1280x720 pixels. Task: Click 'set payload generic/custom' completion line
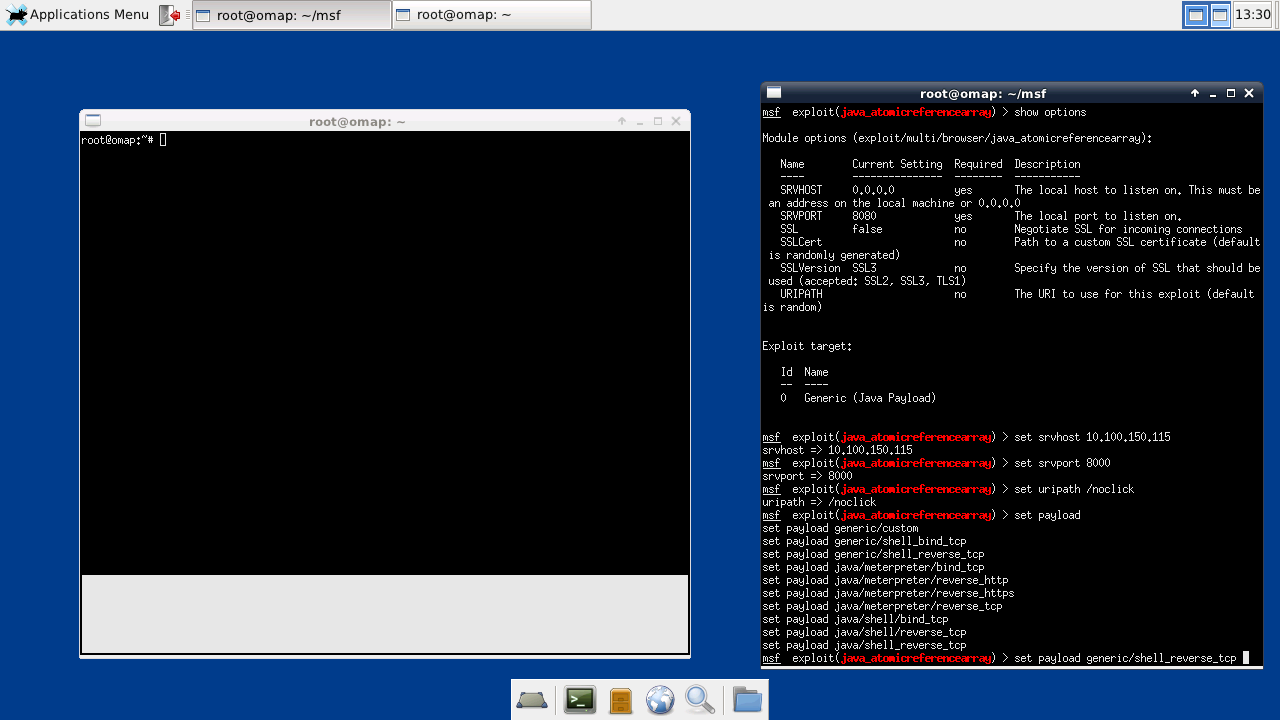pyautogui.click(x=840, y=528)
